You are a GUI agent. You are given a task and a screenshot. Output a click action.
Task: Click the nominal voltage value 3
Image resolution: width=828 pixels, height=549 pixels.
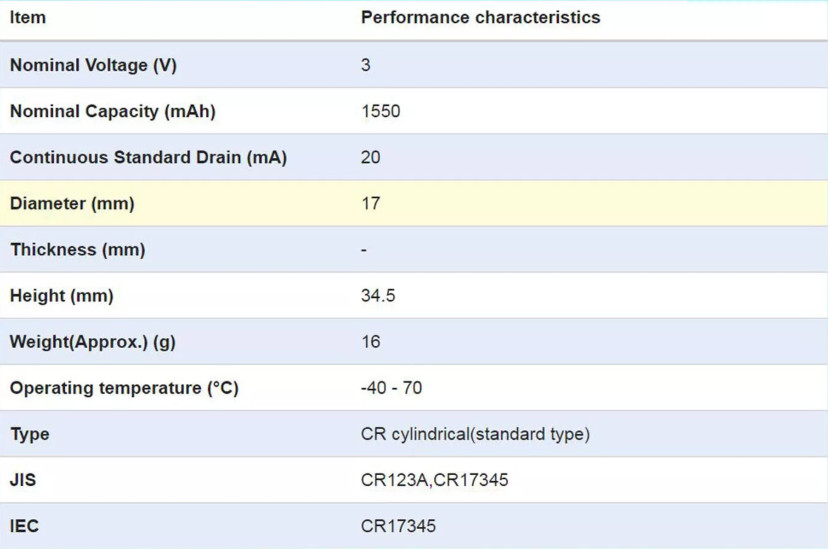(x=365, y=65)
